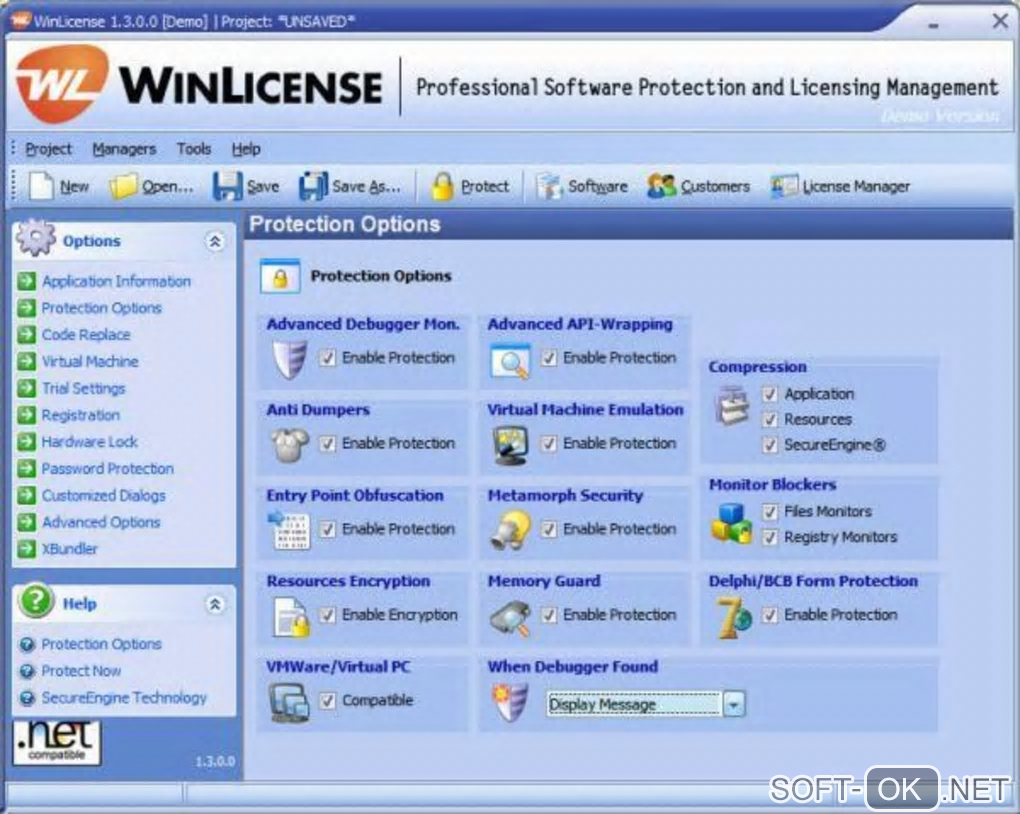
Task: Select Virtual Machine in Options list
Action: pos(90,362)
